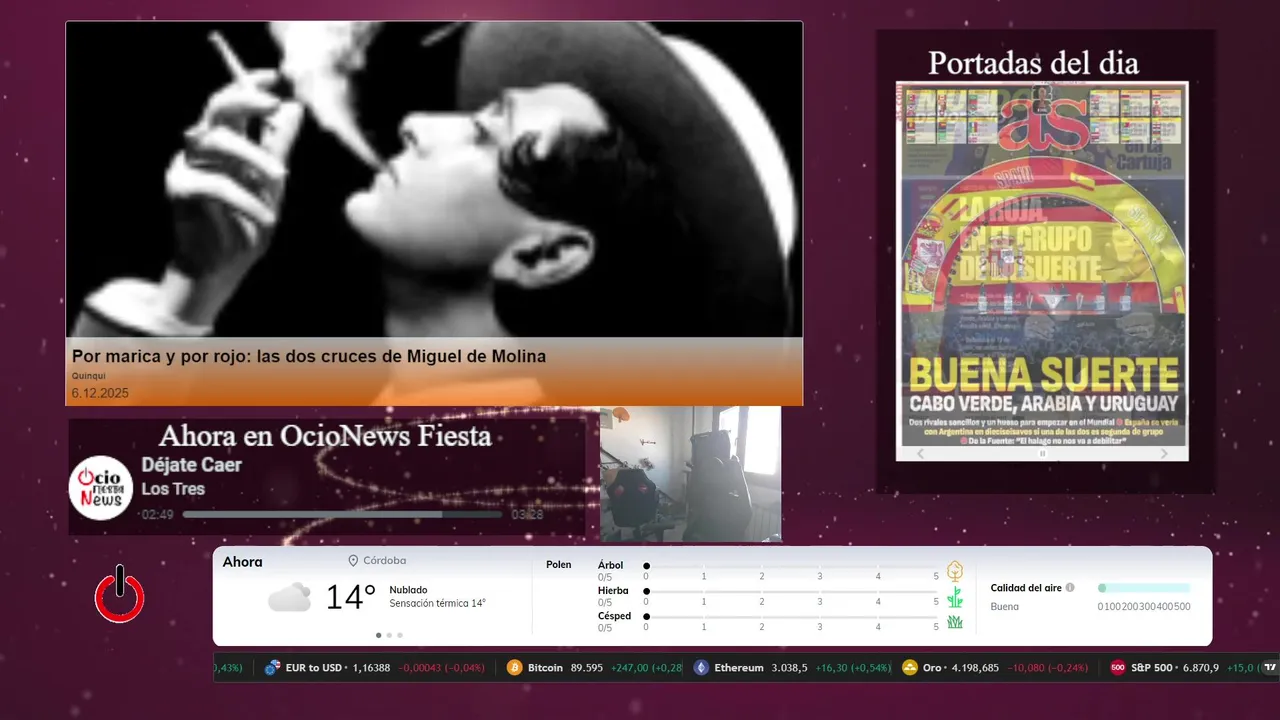The image size is (1280, 720).
Task: Click the Nublado weather condition text
Action: pos(409,590)
